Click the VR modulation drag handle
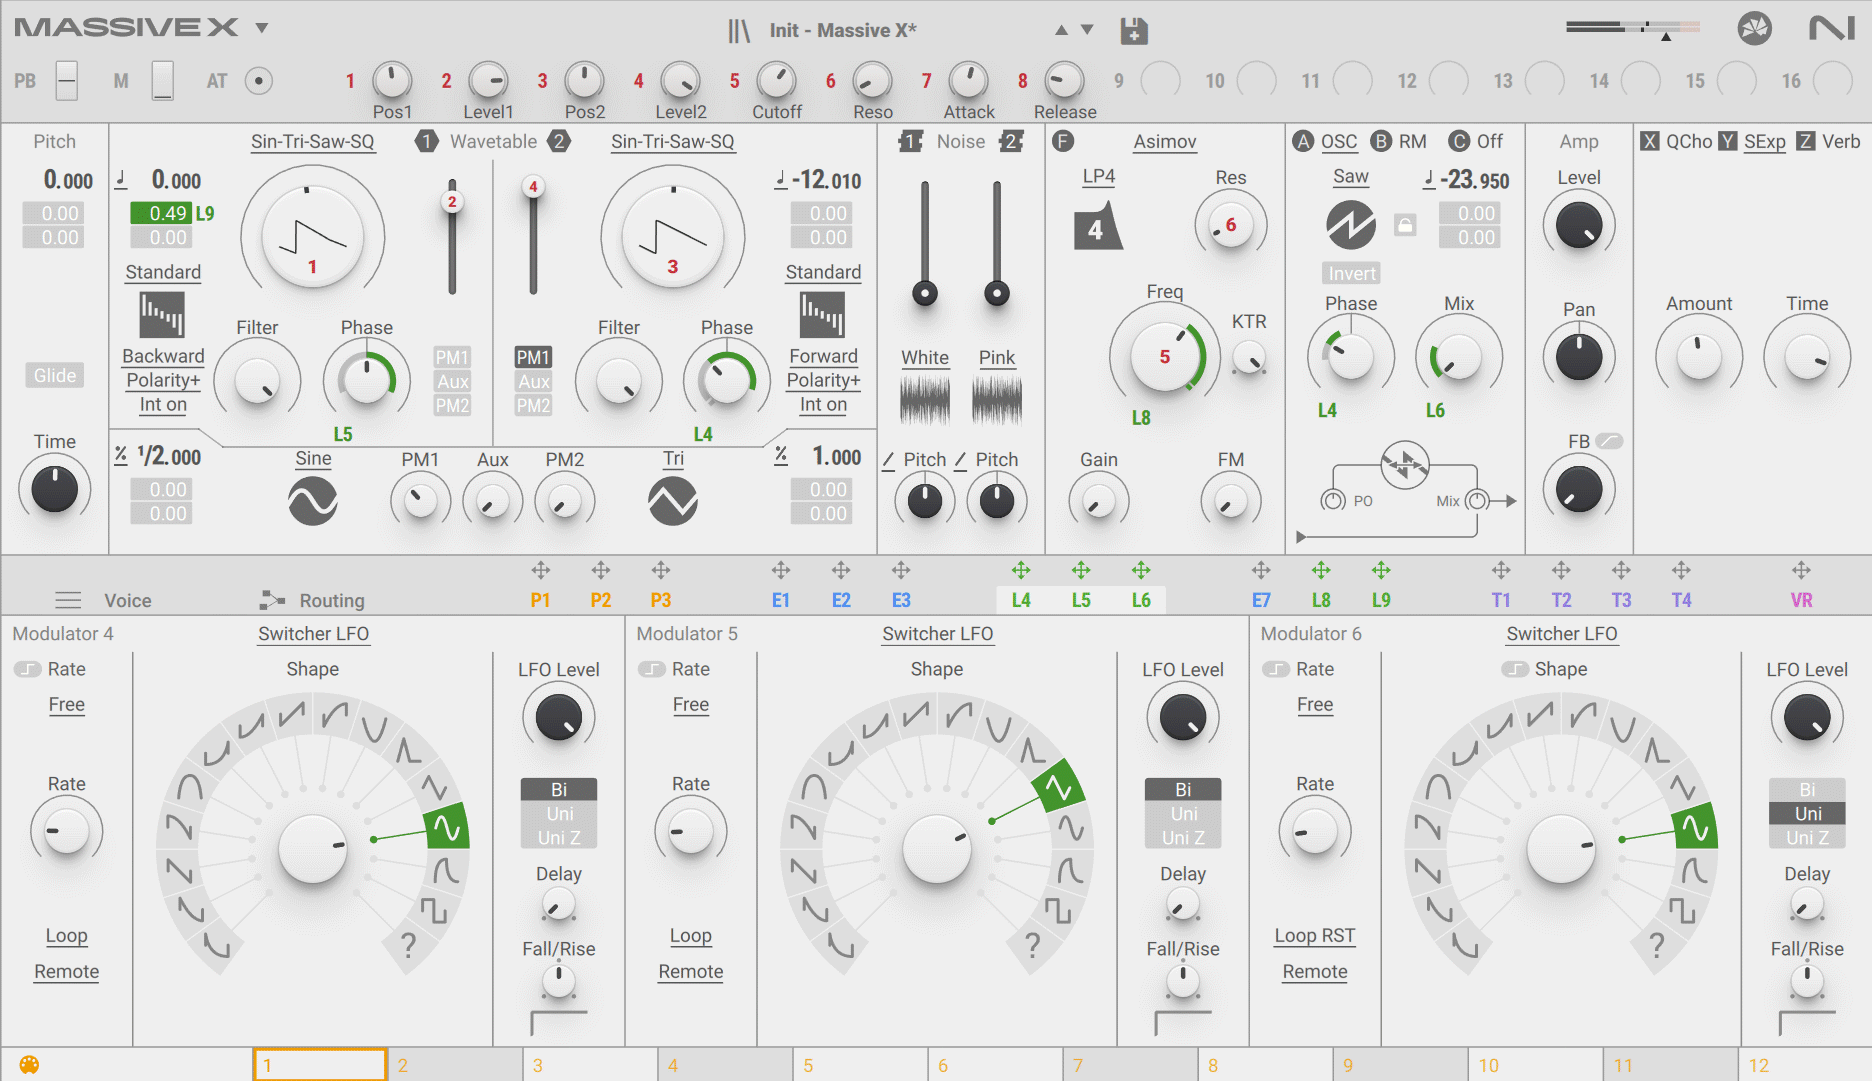Viewport: 1872px width, 1081px height. 1801,570
